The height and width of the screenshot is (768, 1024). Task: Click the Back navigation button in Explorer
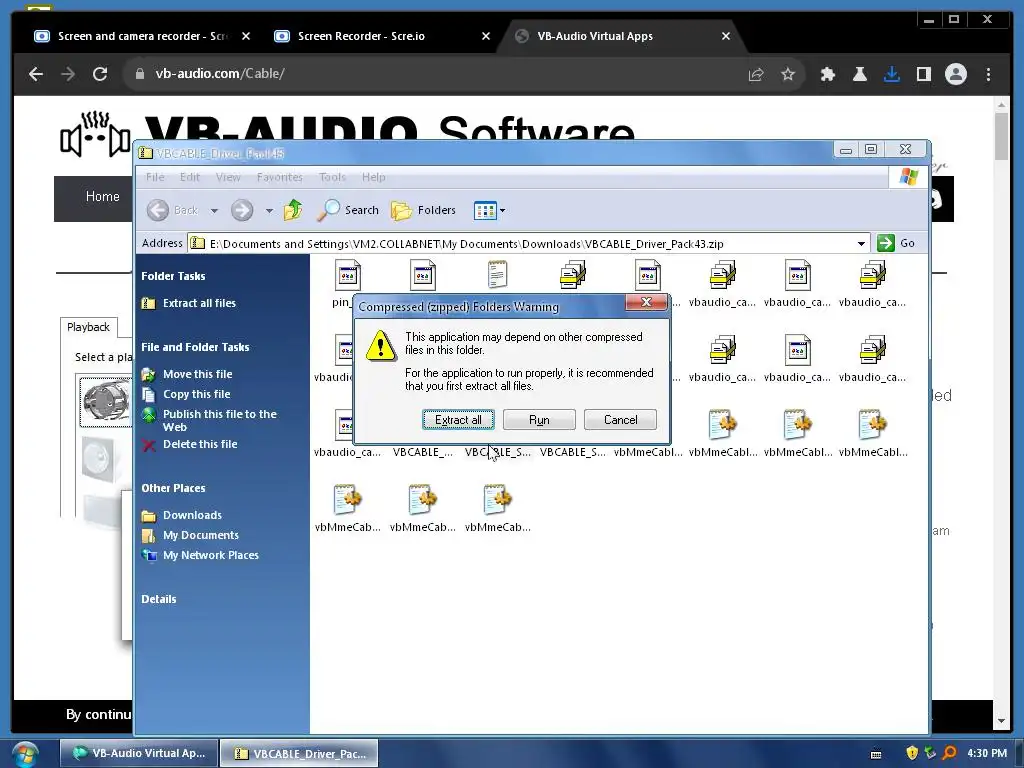coord(172,210)
